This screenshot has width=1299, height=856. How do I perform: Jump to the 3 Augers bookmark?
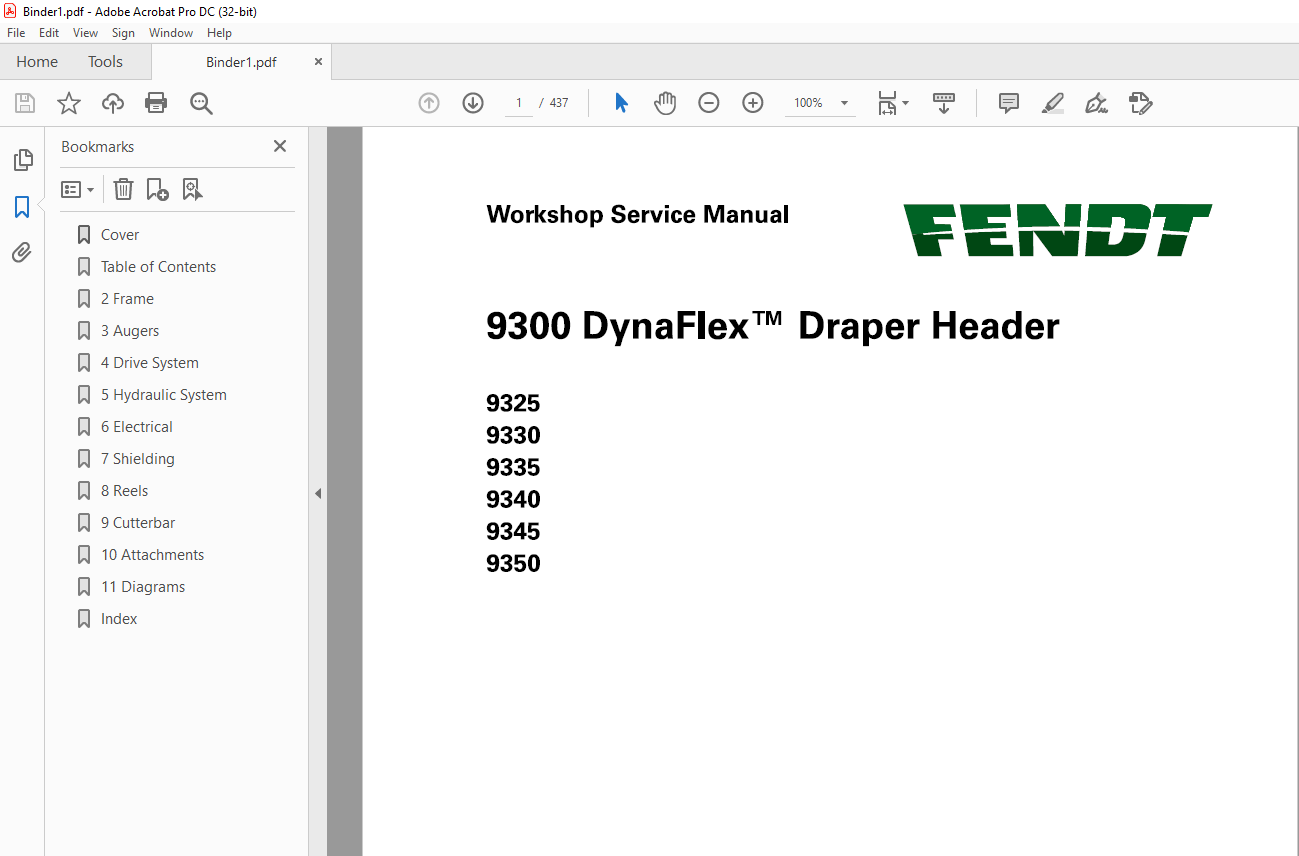point(130,331)
